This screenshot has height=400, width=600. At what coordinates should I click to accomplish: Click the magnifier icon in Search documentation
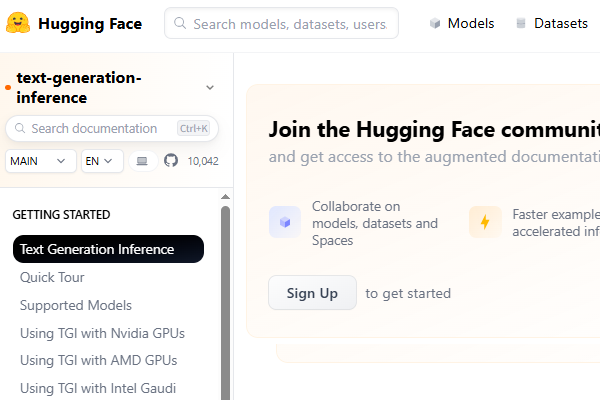pos(20,128)
